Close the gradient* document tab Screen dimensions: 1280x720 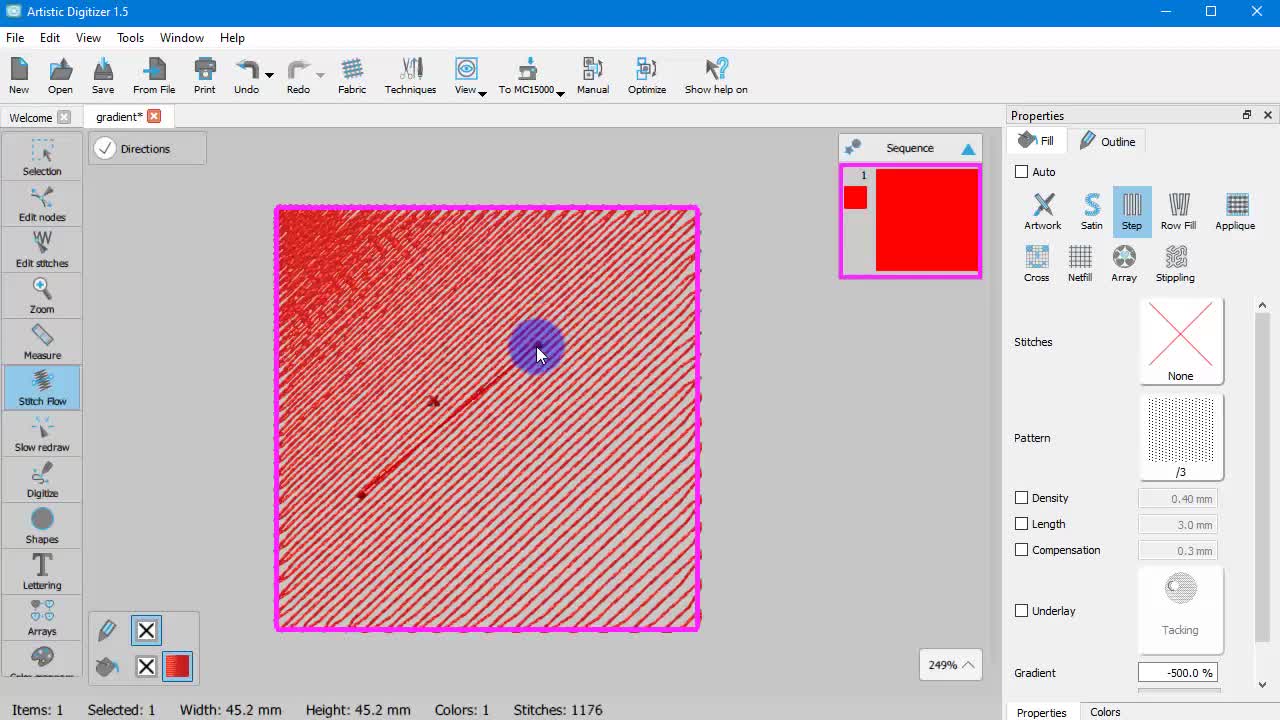click(x=154, y=117)
